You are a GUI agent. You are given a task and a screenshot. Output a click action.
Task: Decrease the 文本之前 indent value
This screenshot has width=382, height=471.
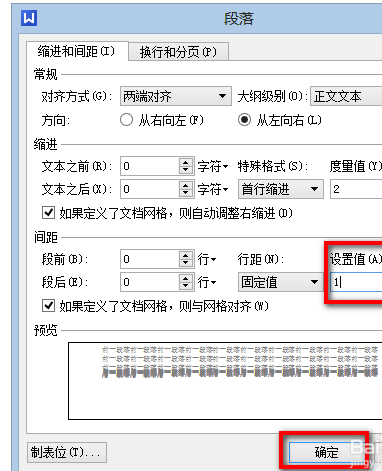coord(186,170)
